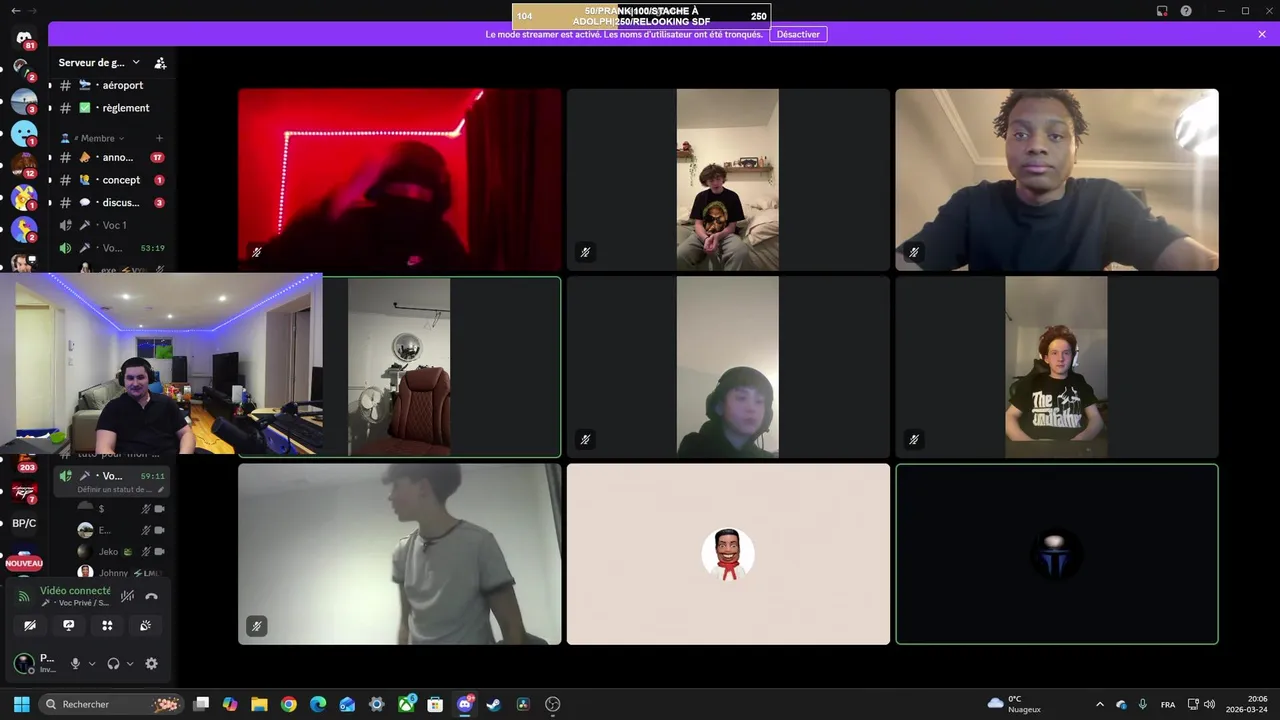The image size is (1280, 720).
Task: Dismiss the streamer mode banner
Action: 1262,34
